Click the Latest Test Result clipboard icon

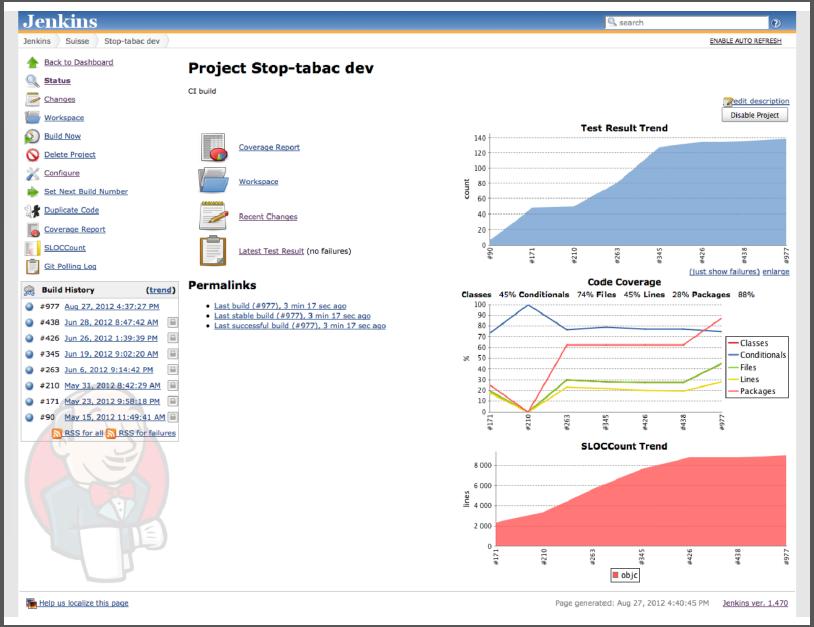tap(213, 250)
